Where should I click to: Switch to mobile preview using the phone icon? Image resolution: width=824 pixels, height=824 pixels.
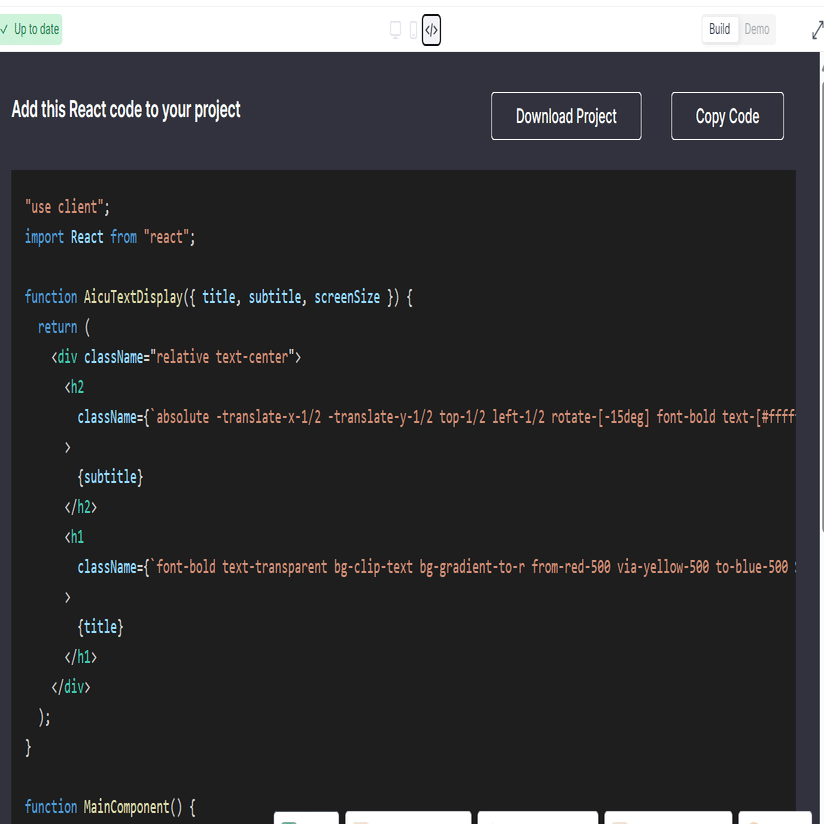pos(413,30)
